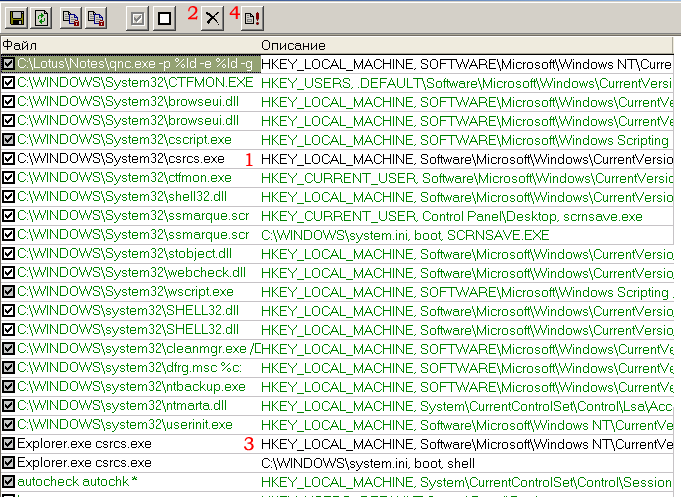The height and width of the screenshot is (497, 681).
Task: Sort by the Описание column header
Action: point(466,45)
